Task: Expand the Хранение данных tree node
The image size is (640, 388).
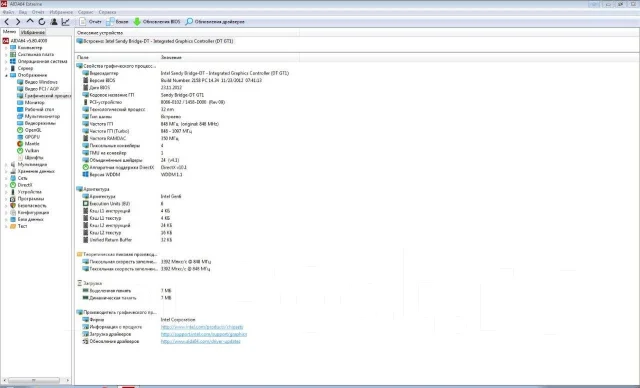Action: (x=6, y=171)
